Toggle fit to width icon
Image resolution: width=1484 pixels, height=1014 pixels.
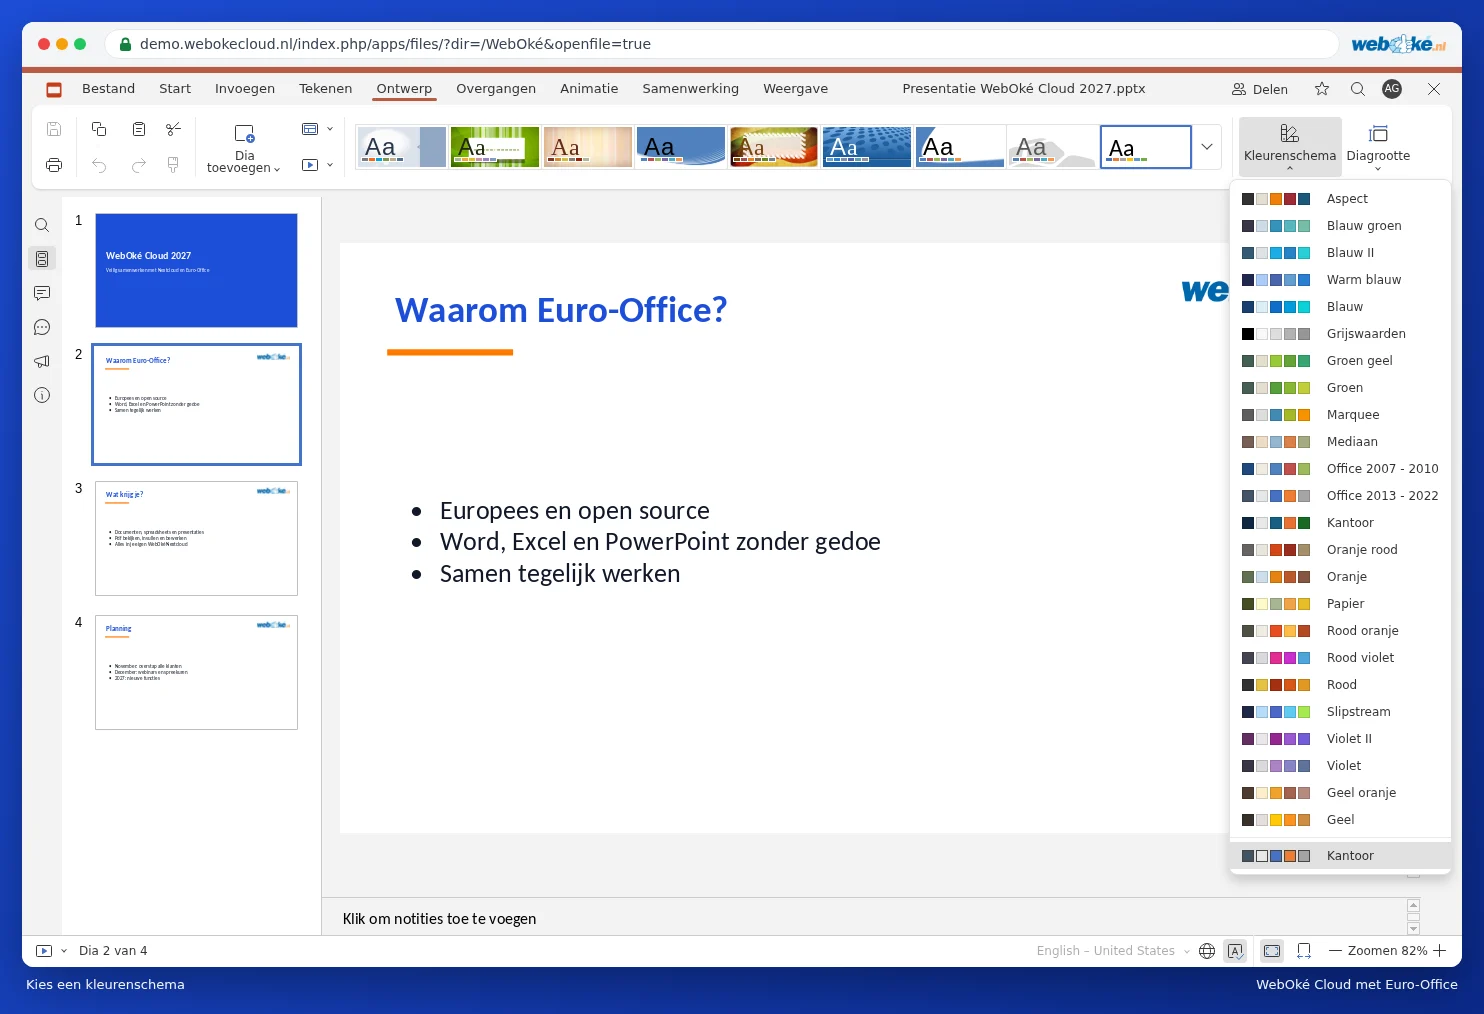(1304, 951)
